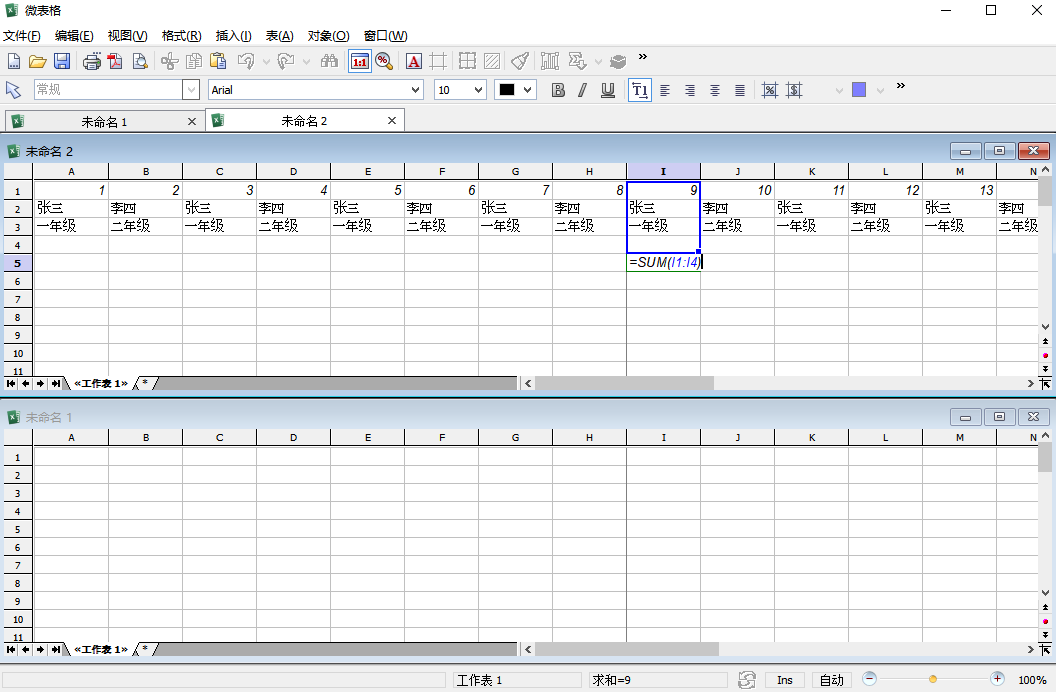Undo the last action
Screen dimensions: 1056x692
246,61
